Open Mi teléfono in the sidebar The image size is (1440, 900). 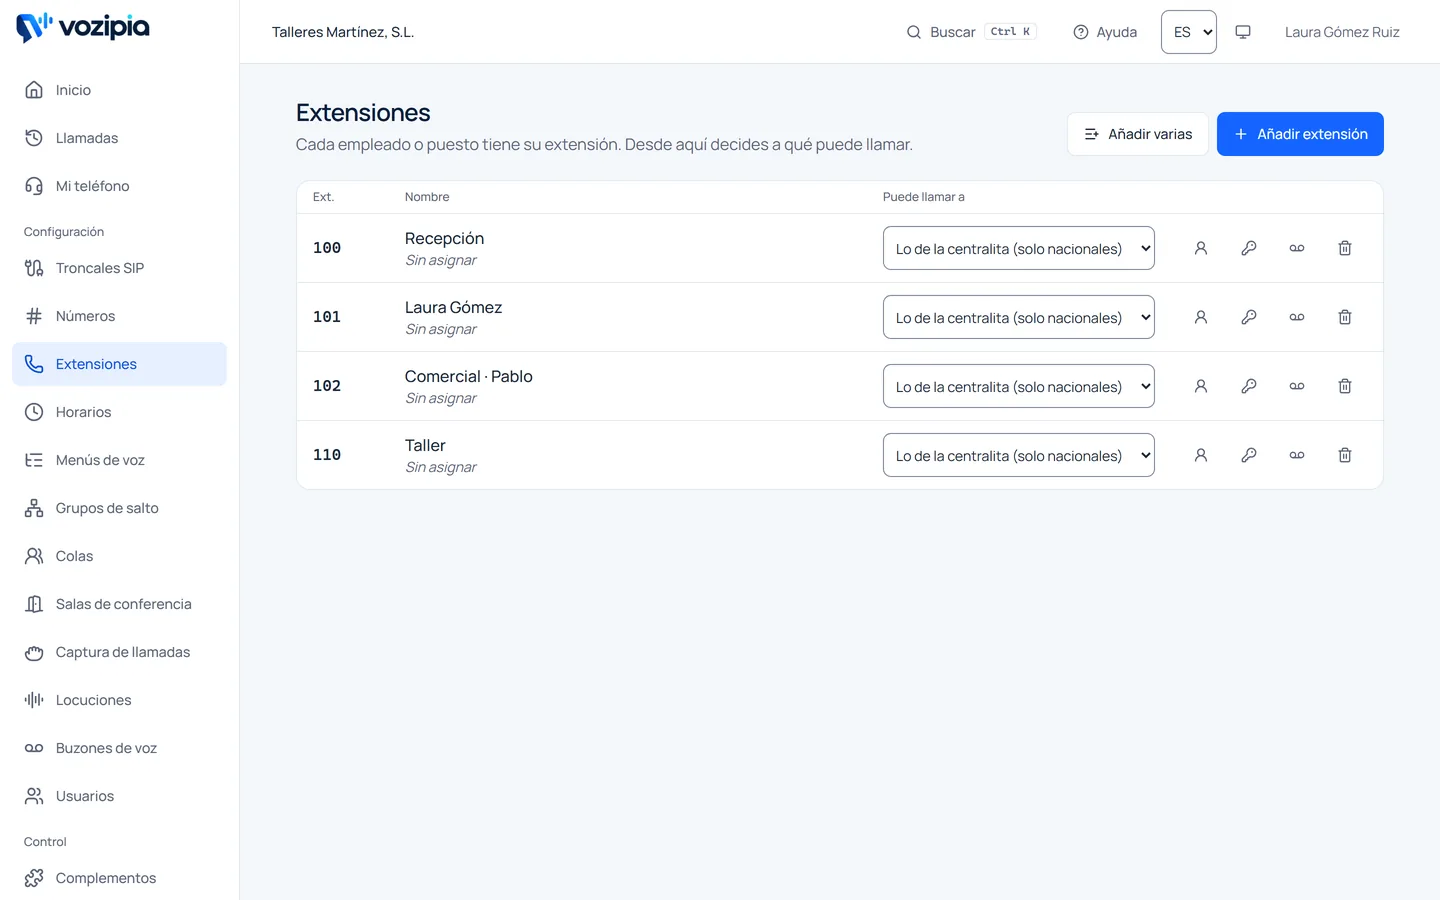119,186
